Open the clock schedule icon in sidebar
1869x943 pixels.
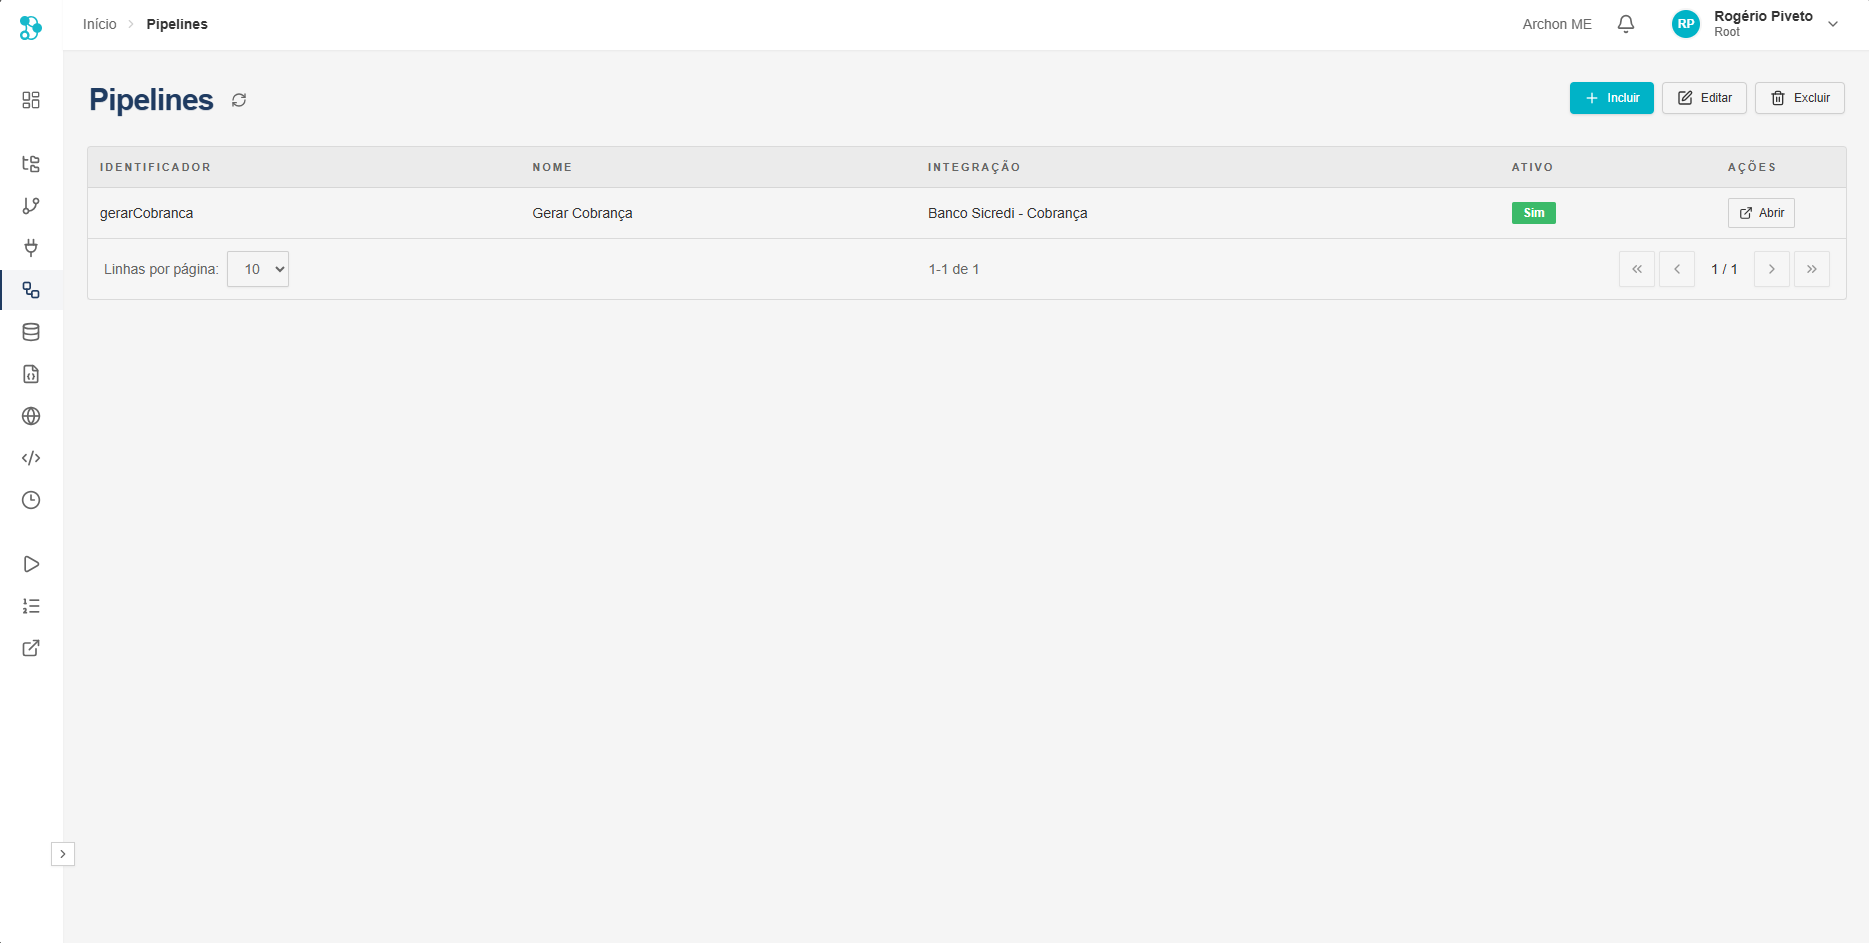click(31, 500)
